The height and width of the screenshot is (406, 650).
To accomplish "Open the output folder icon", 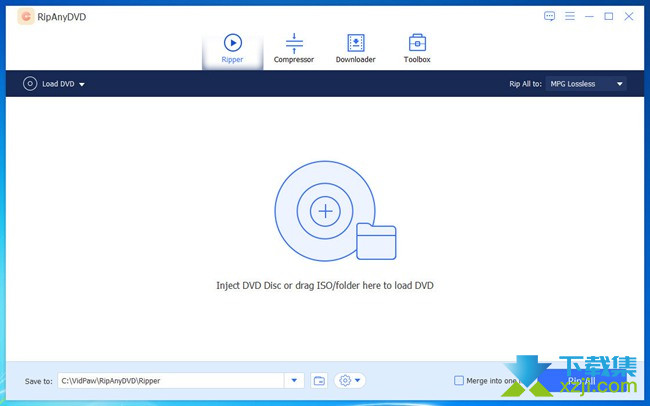I will 319,380.
